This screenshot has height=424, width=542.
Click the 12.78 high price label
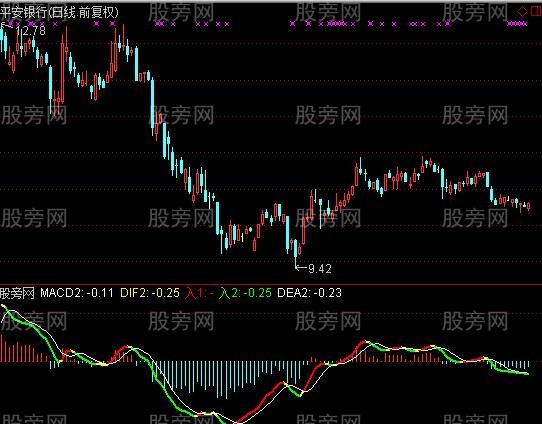(x=30, y=31)
